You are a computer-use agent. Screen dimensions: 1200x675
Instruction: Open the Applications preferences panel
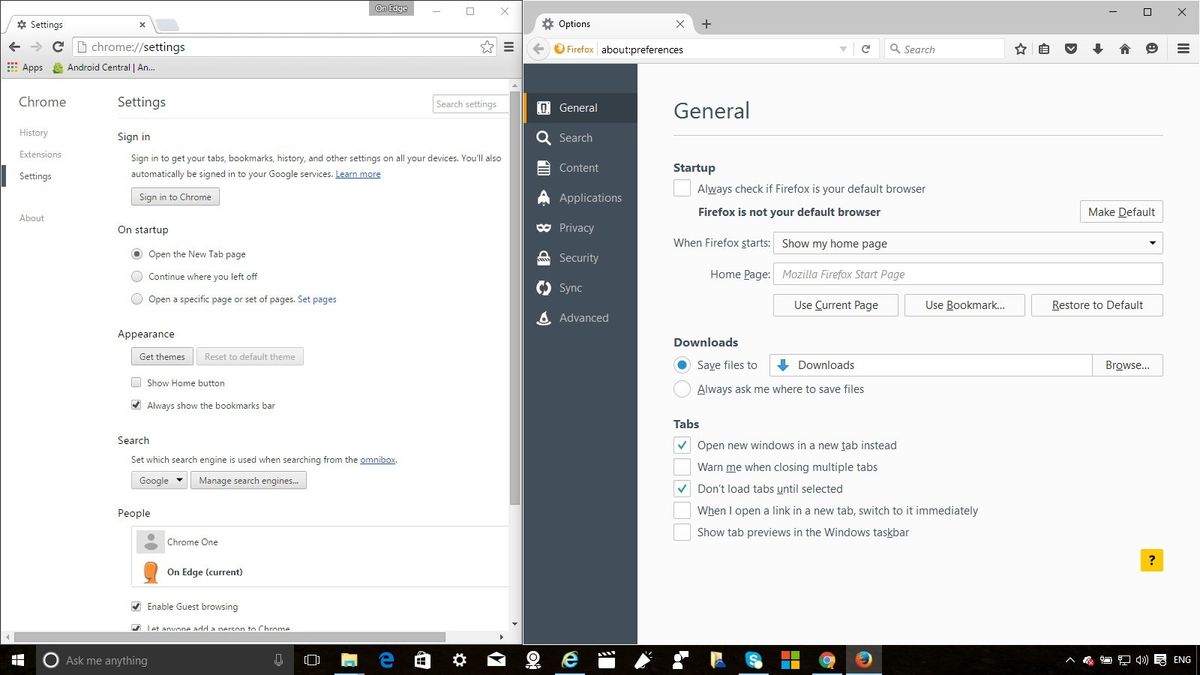(x=590, y=197)
